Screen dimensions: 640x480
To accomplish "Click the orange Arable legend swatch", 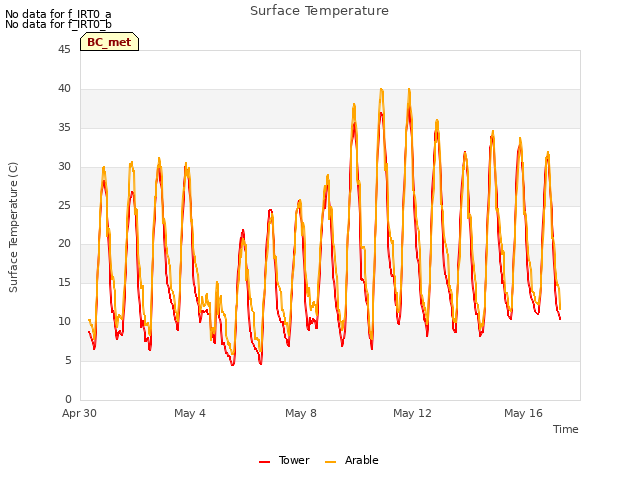I will 330,462.
